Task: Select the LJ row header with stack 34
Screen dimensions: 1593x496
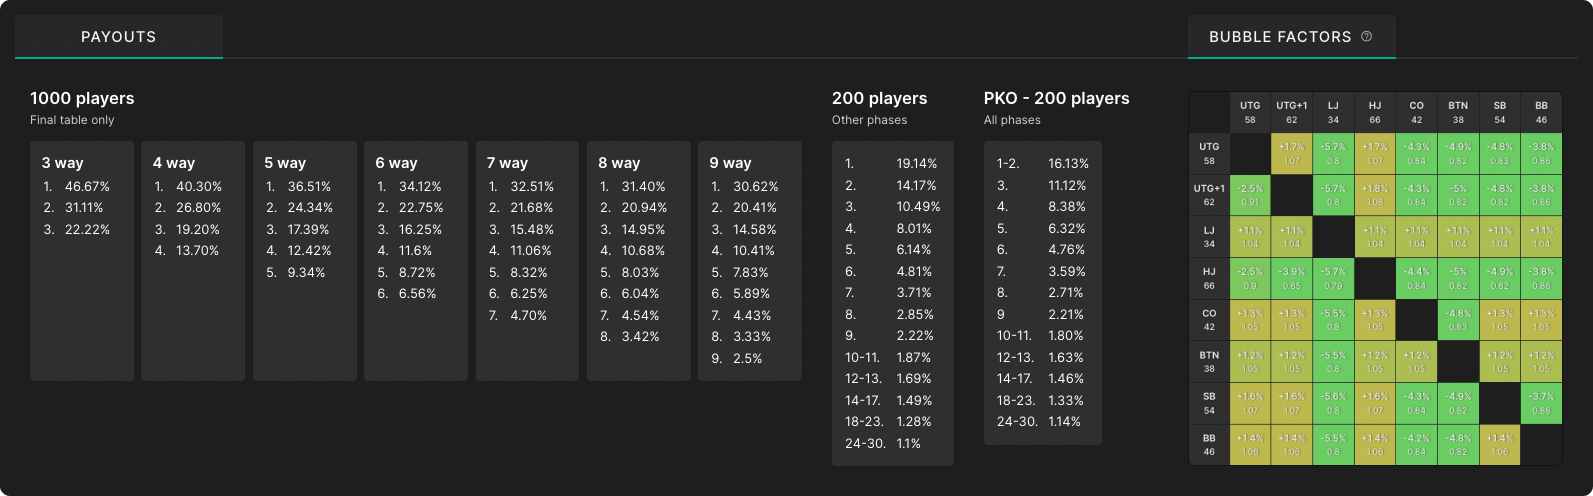Action: coord(1209,237)
